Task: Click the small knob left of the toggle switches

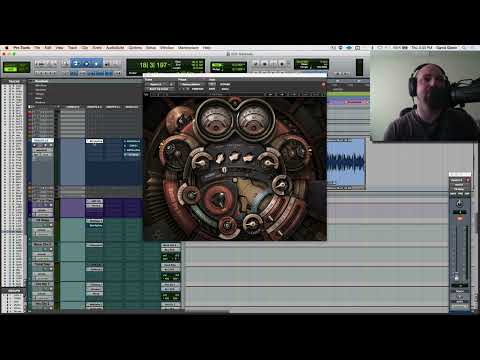Action: 201,163
